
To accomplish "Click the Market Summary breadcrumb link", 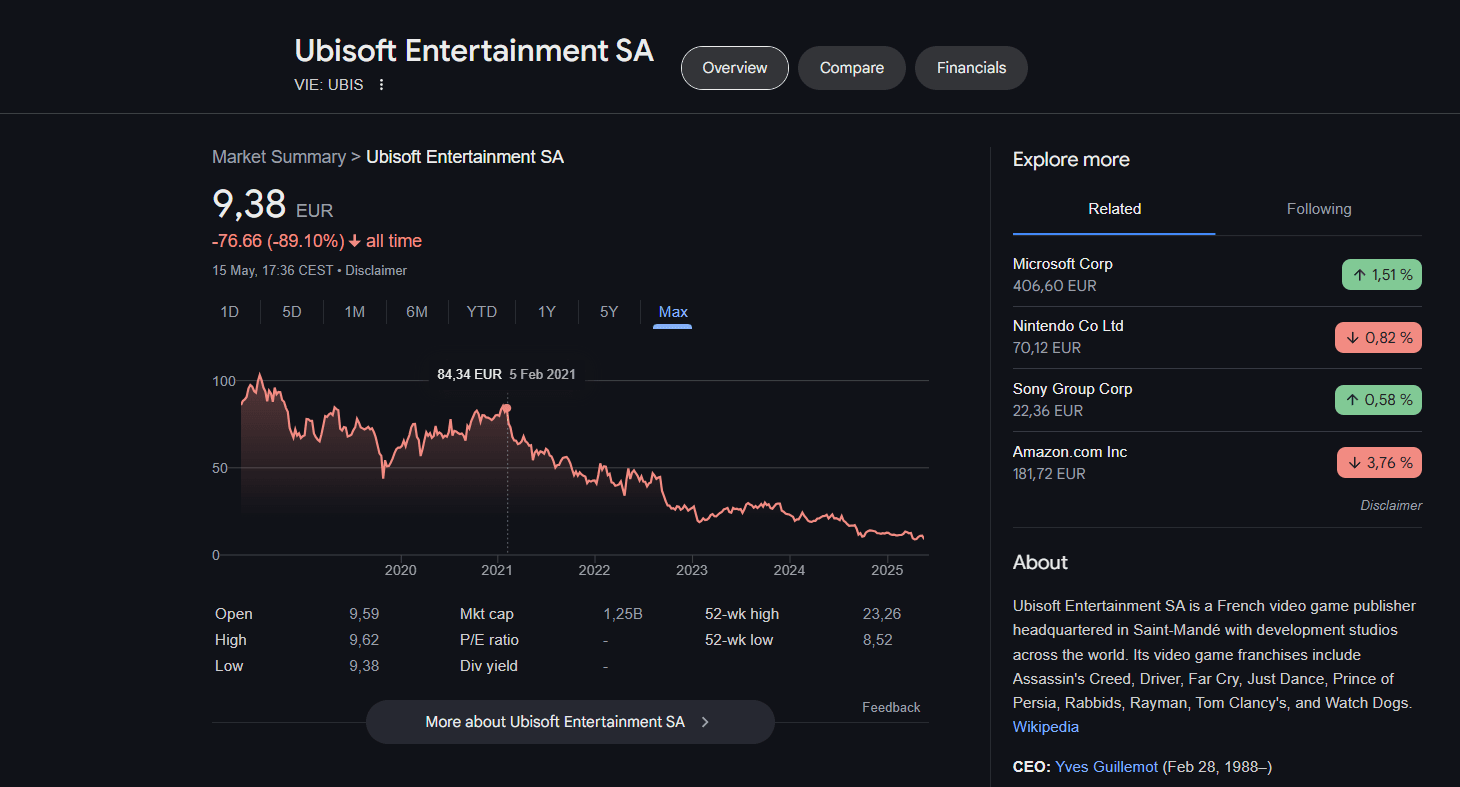I will click(x=278, y=157).
